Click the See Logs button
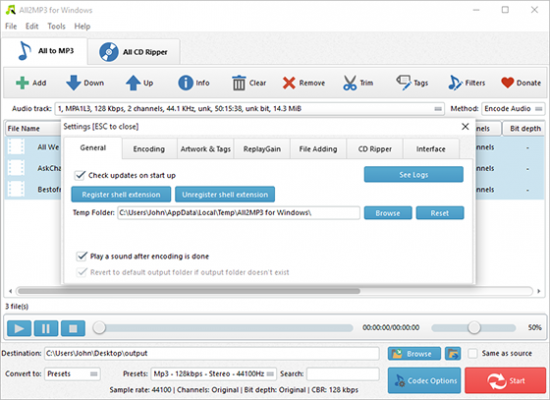The height and width of the screenshot is (400, 550). point(414,175)
